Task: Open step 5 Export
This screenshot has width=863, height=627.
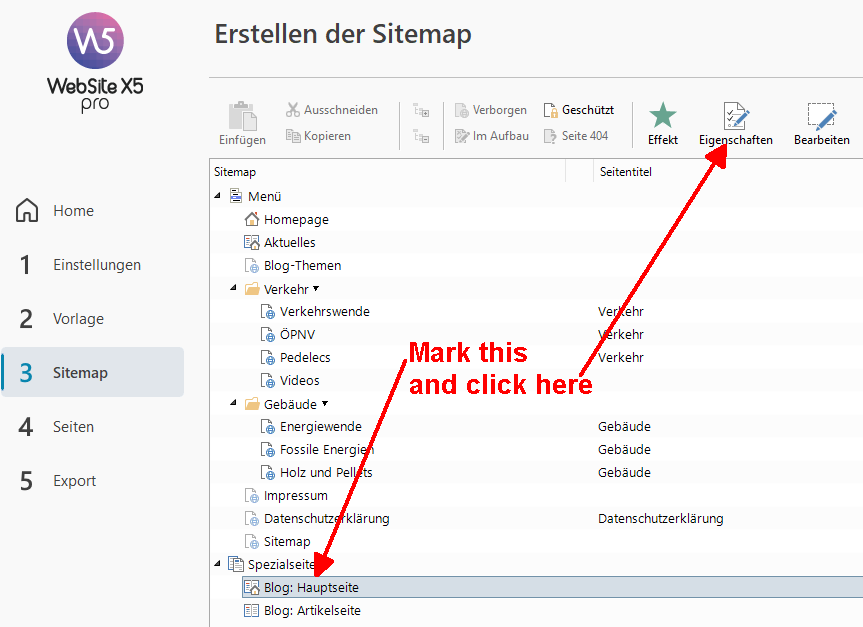Action: coord(74,481)
